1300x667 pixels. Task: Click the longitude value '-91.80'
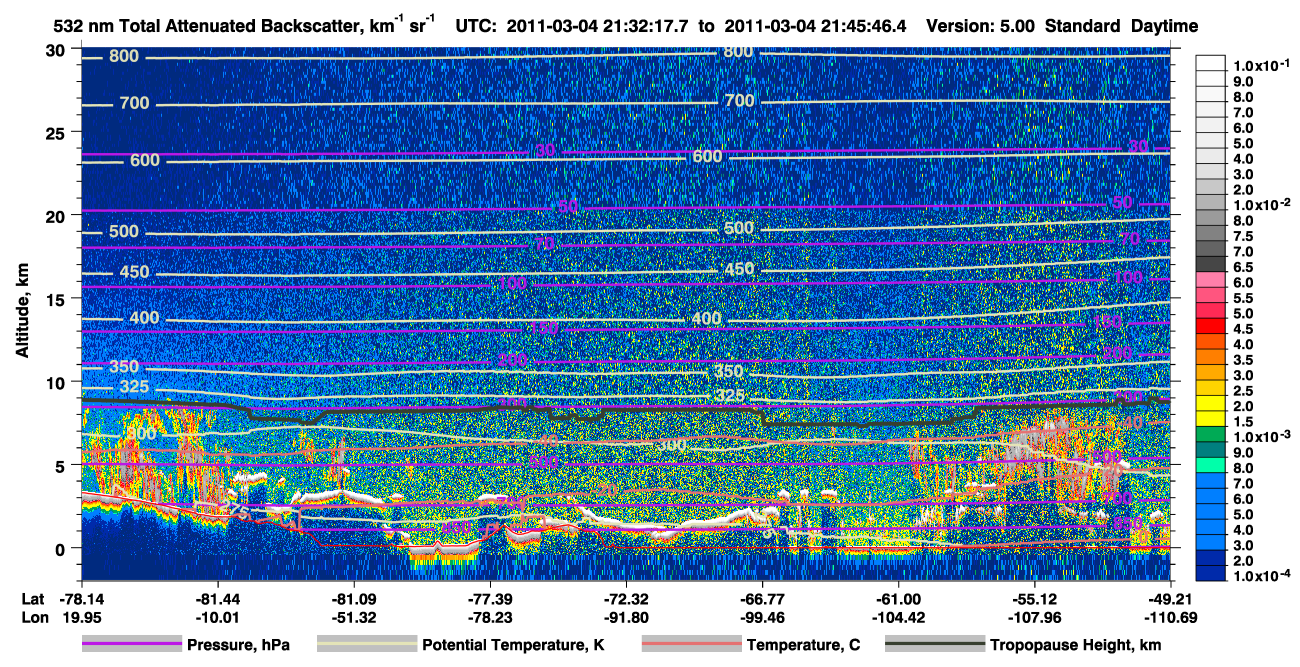pyautogui.click(x=625, y=617)
